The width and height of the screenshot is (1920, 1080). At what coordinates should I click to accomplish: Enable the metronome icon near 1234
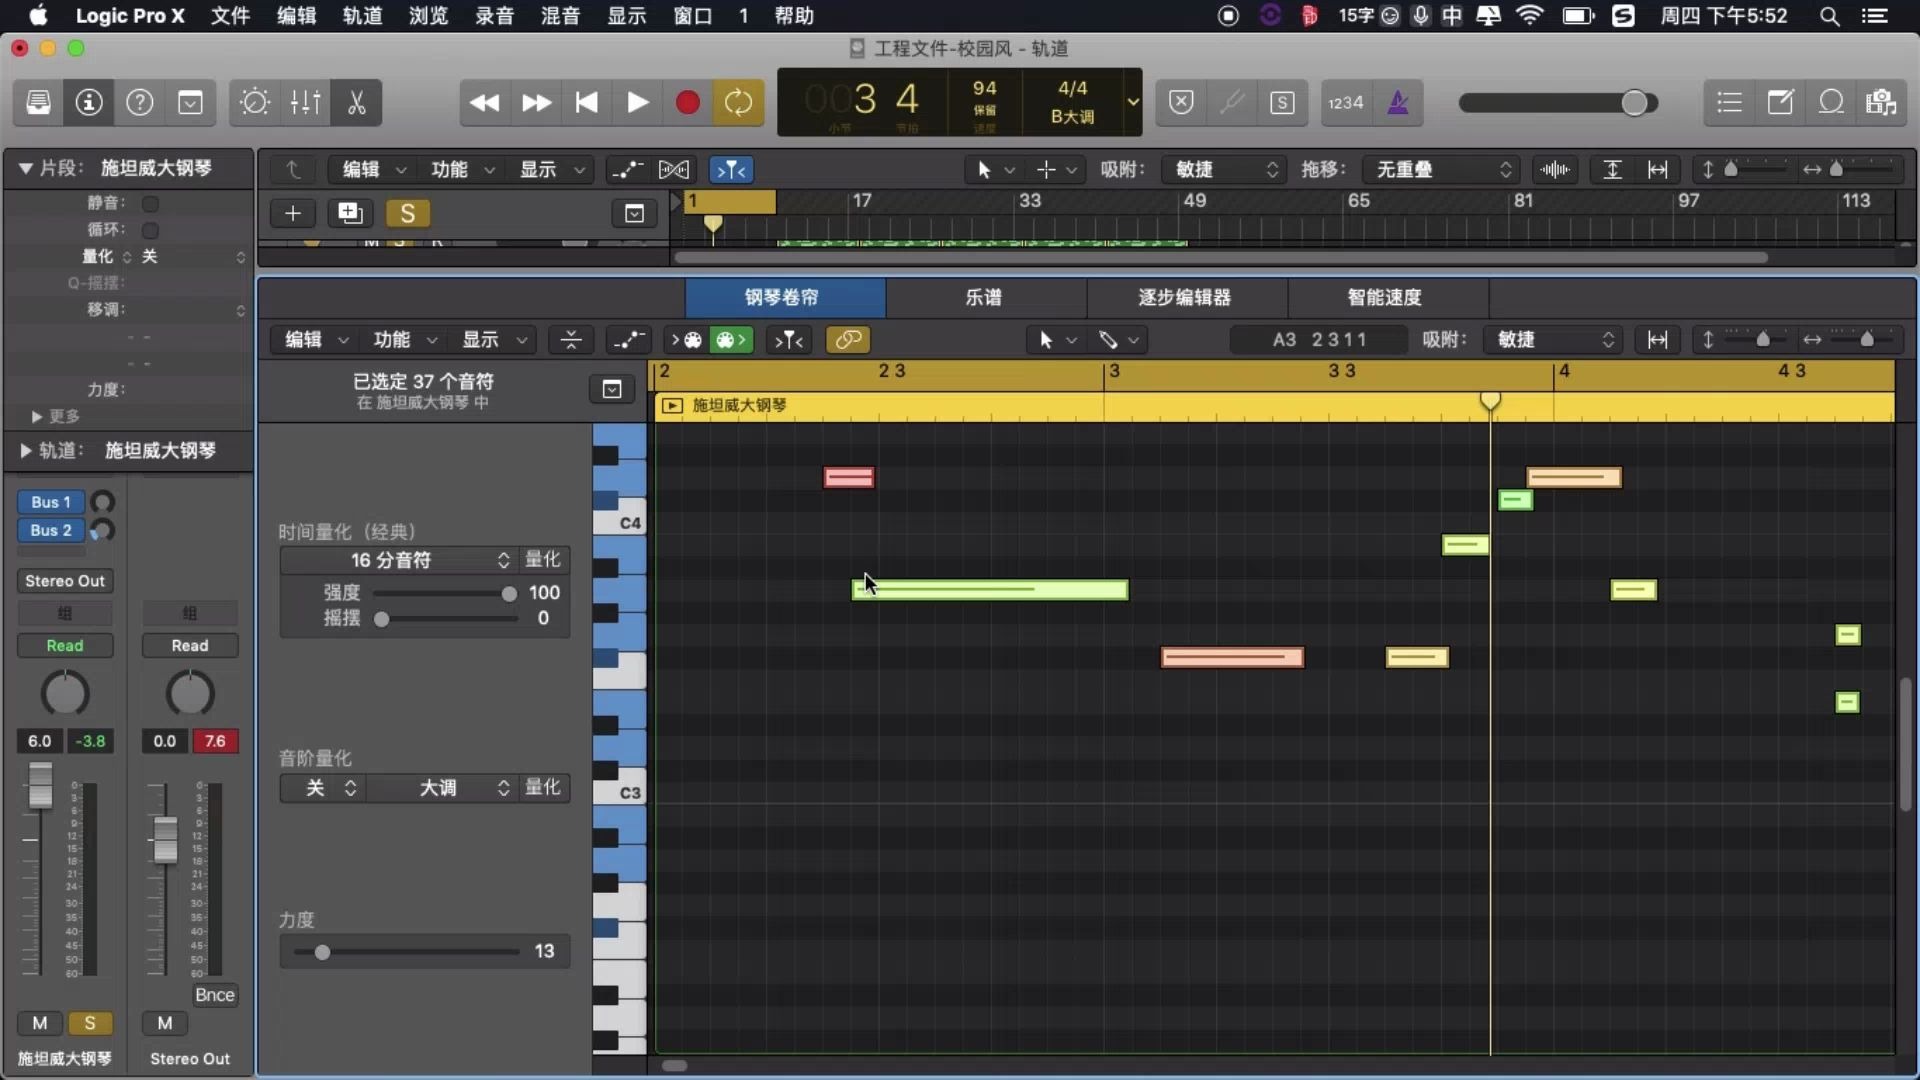pos(1397,102)
